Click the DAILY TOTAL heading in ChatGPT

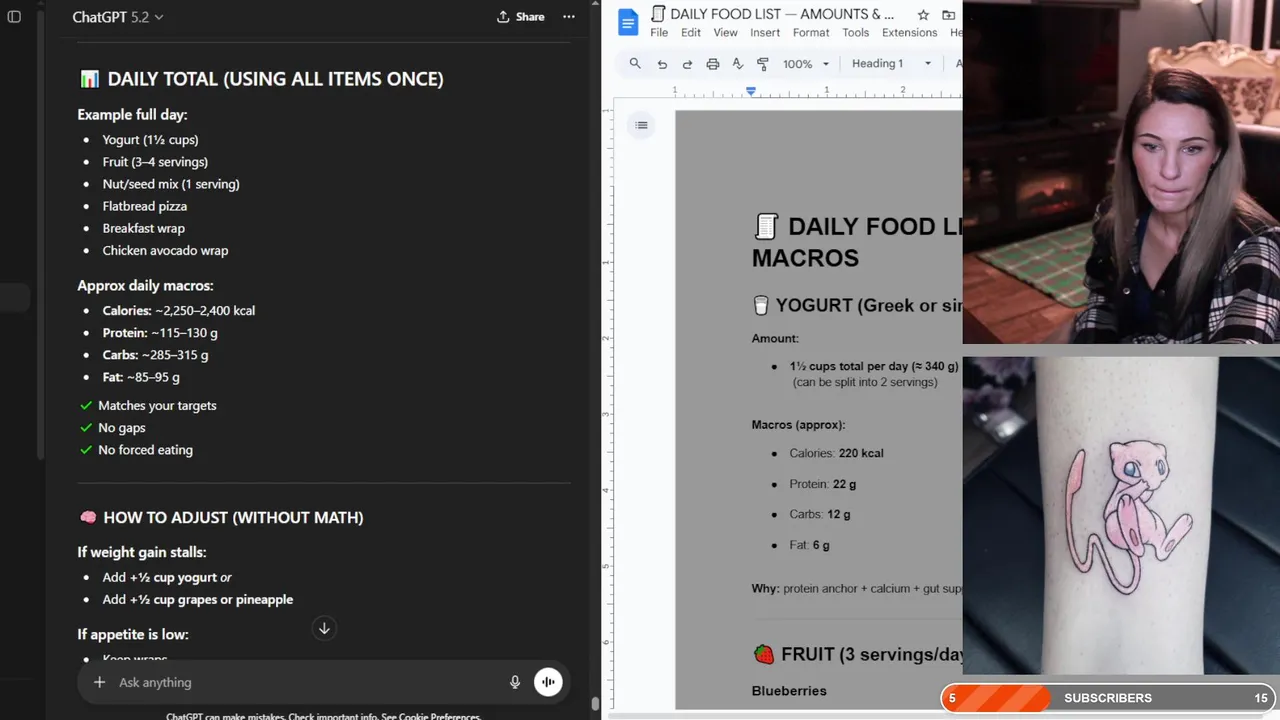coord(261,79)
